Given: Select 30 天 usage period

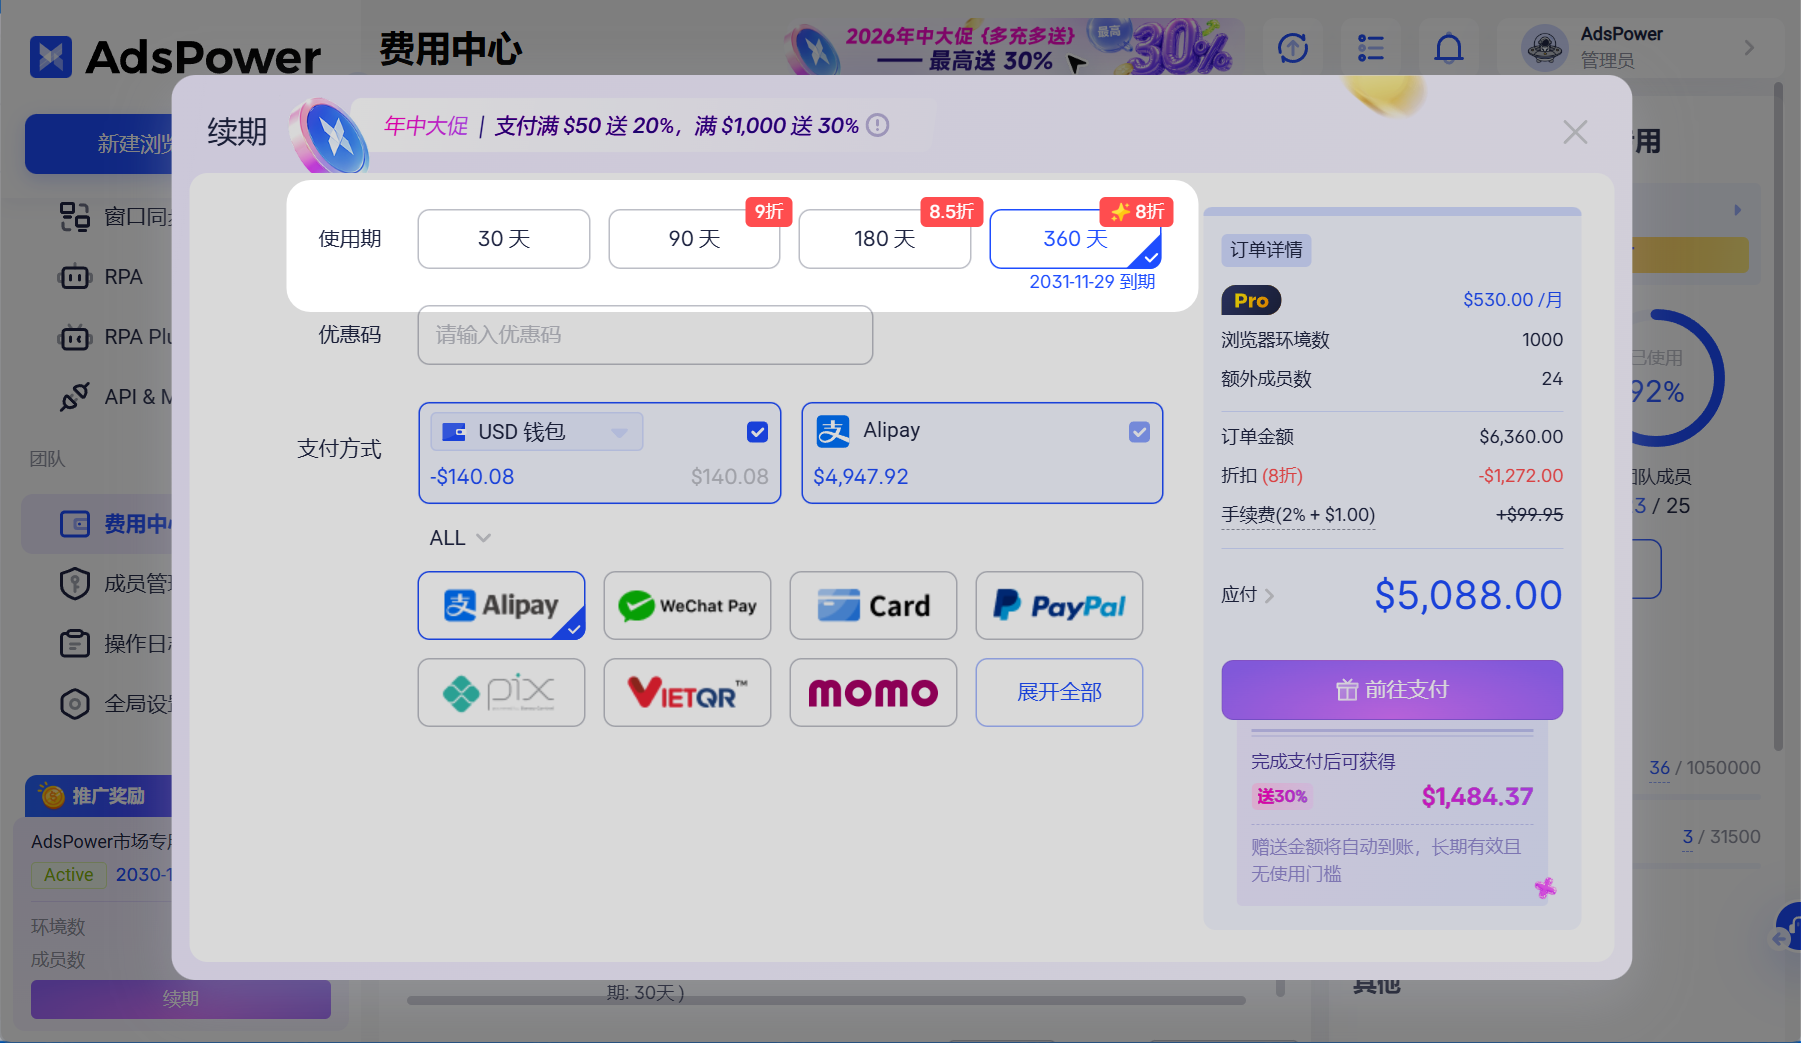Looking at the screenshot, I should [504, 239].
